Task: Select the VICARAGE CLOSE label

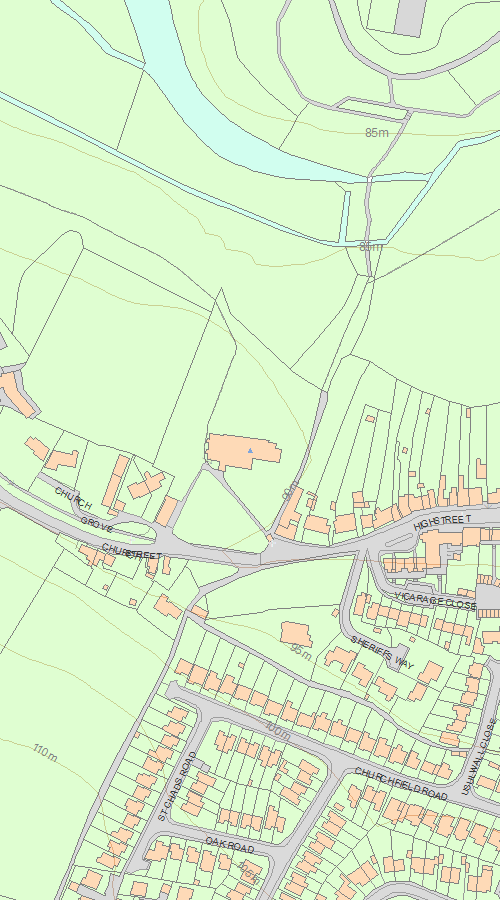Action: coord(436,601)
